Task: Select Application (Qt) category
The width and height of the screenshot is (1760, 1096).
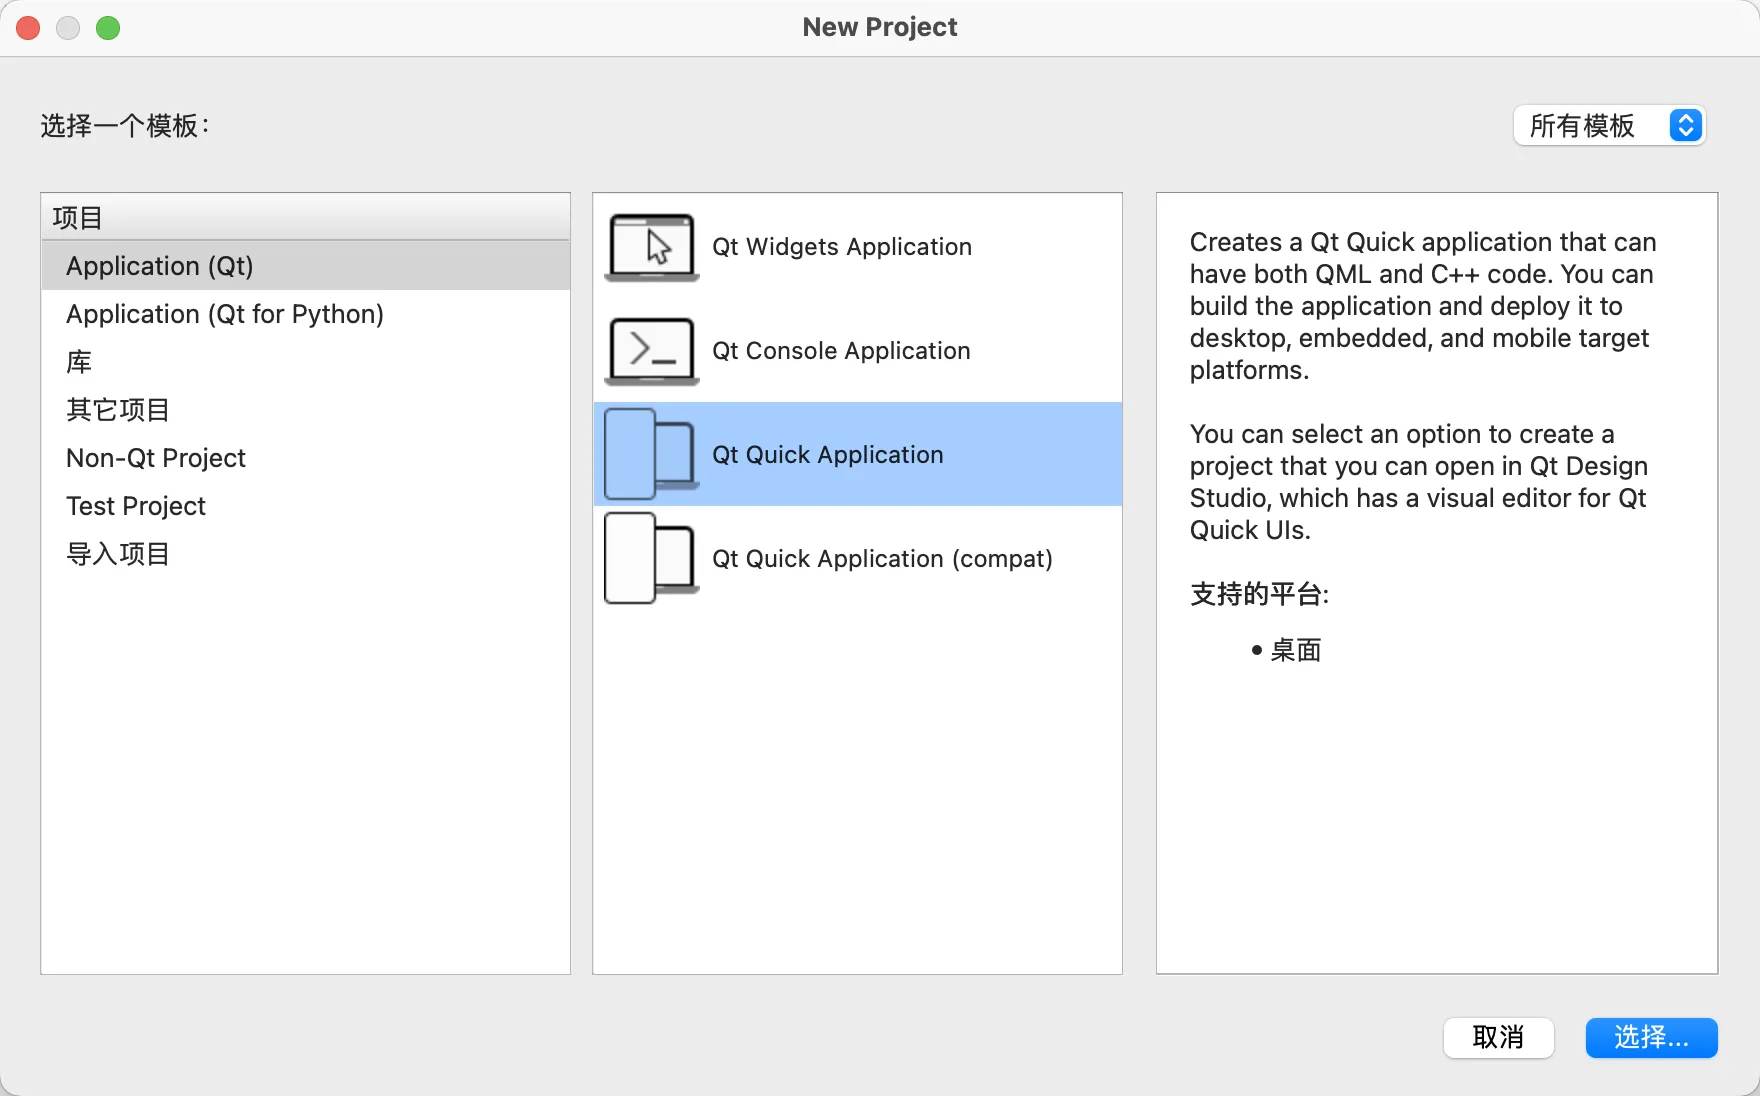Action: tap(305, 266)
